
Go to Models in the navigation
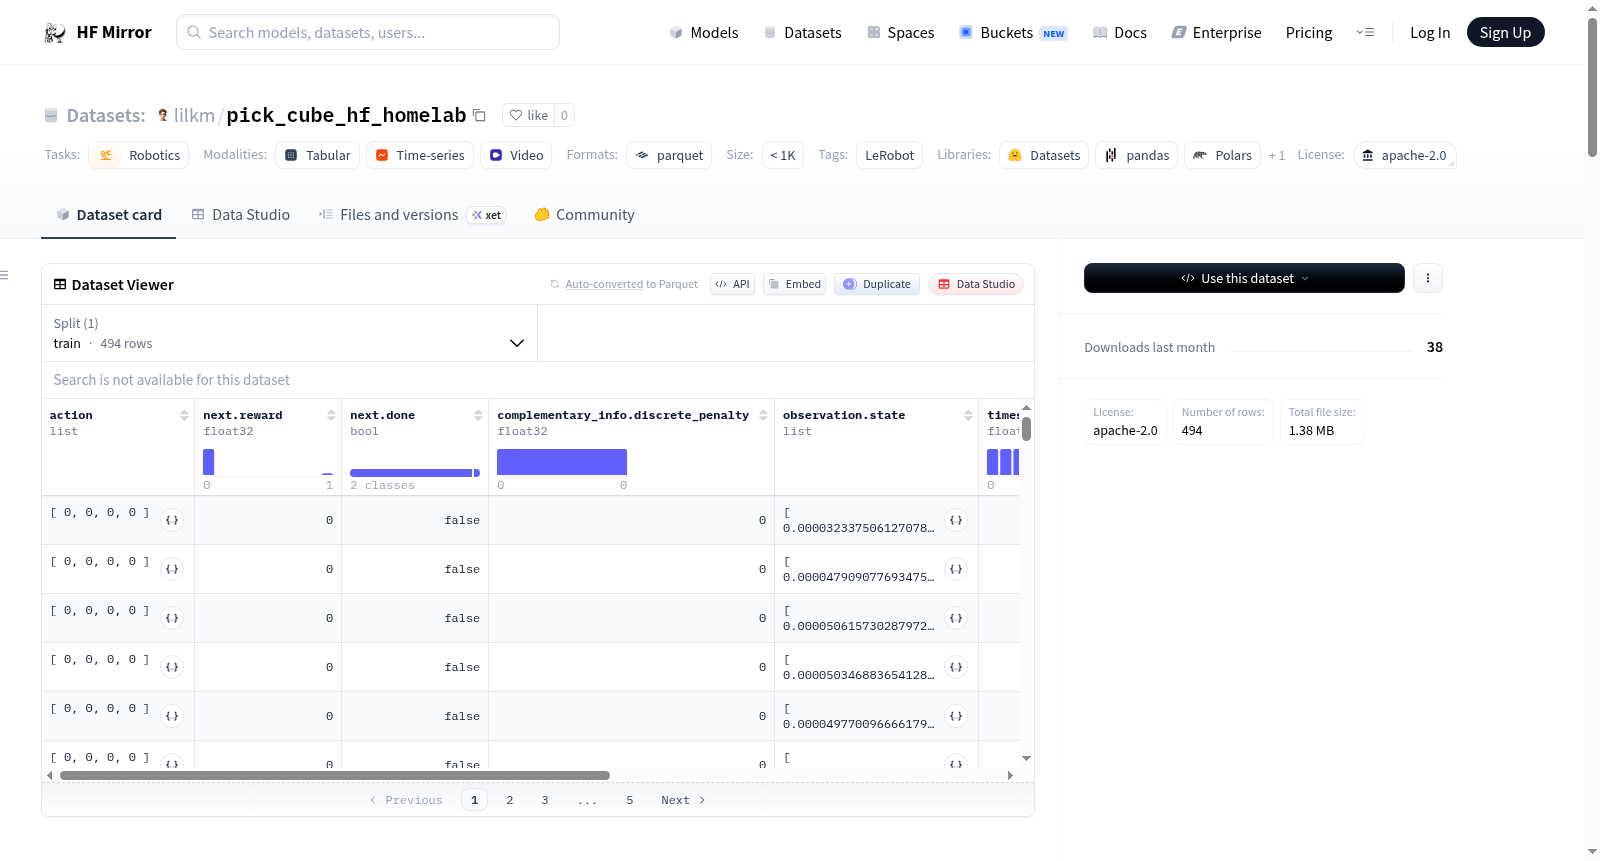704,33
